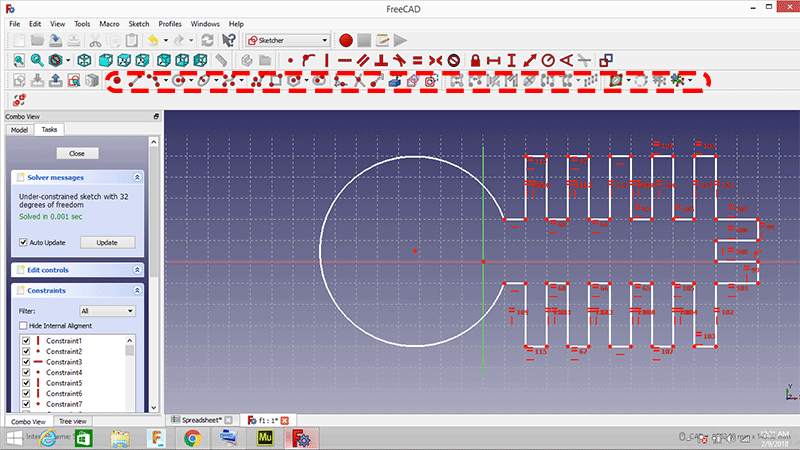Select the Extend Edge tool
Image resolution: width=800 pixels, height=450 pixels.
pyautogui.click(x=377, y=81)
